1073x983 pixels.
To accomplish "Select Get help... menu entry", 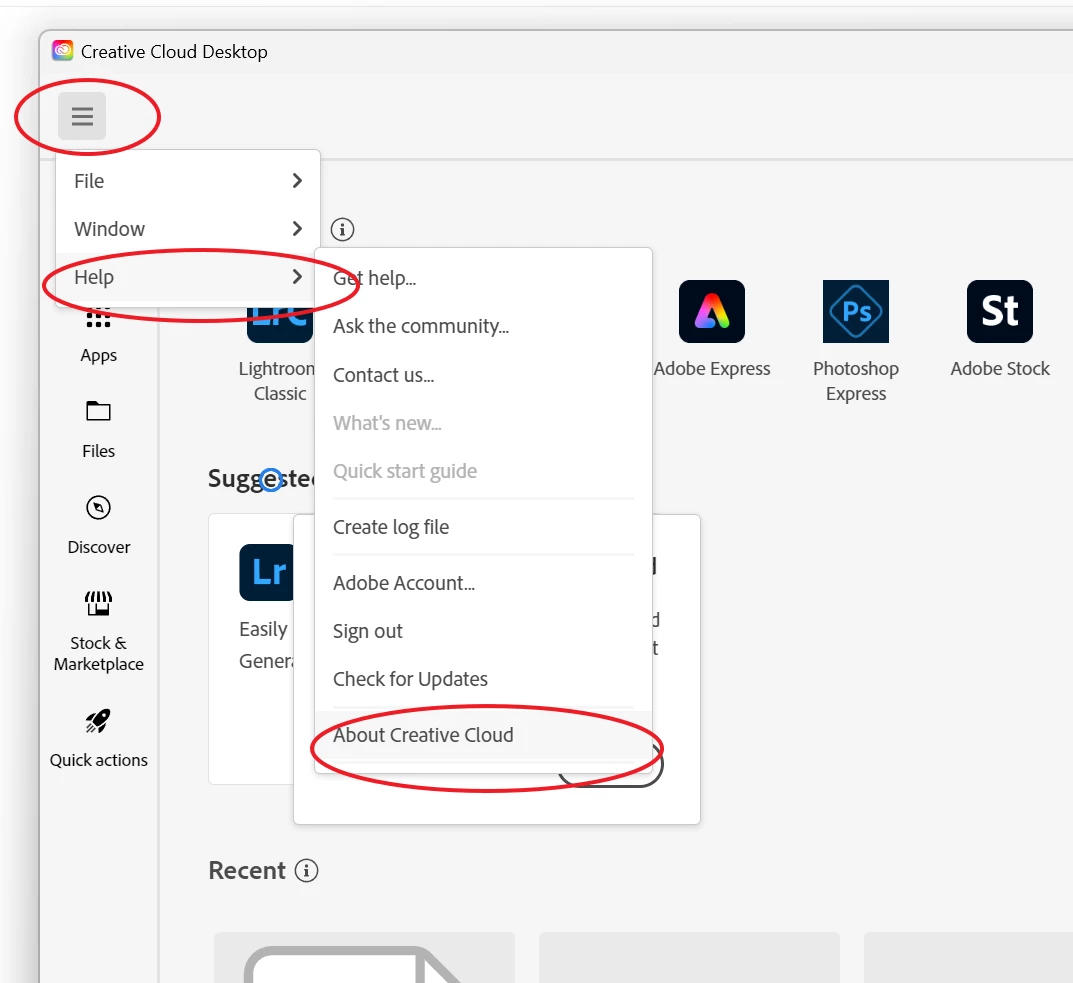I will (x=483, y=278).
